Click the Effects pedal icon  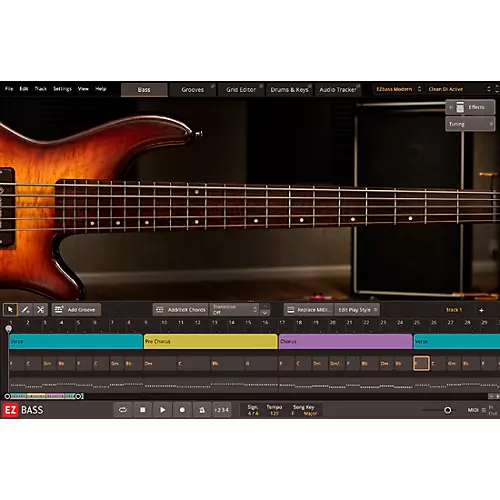(460, 107)
